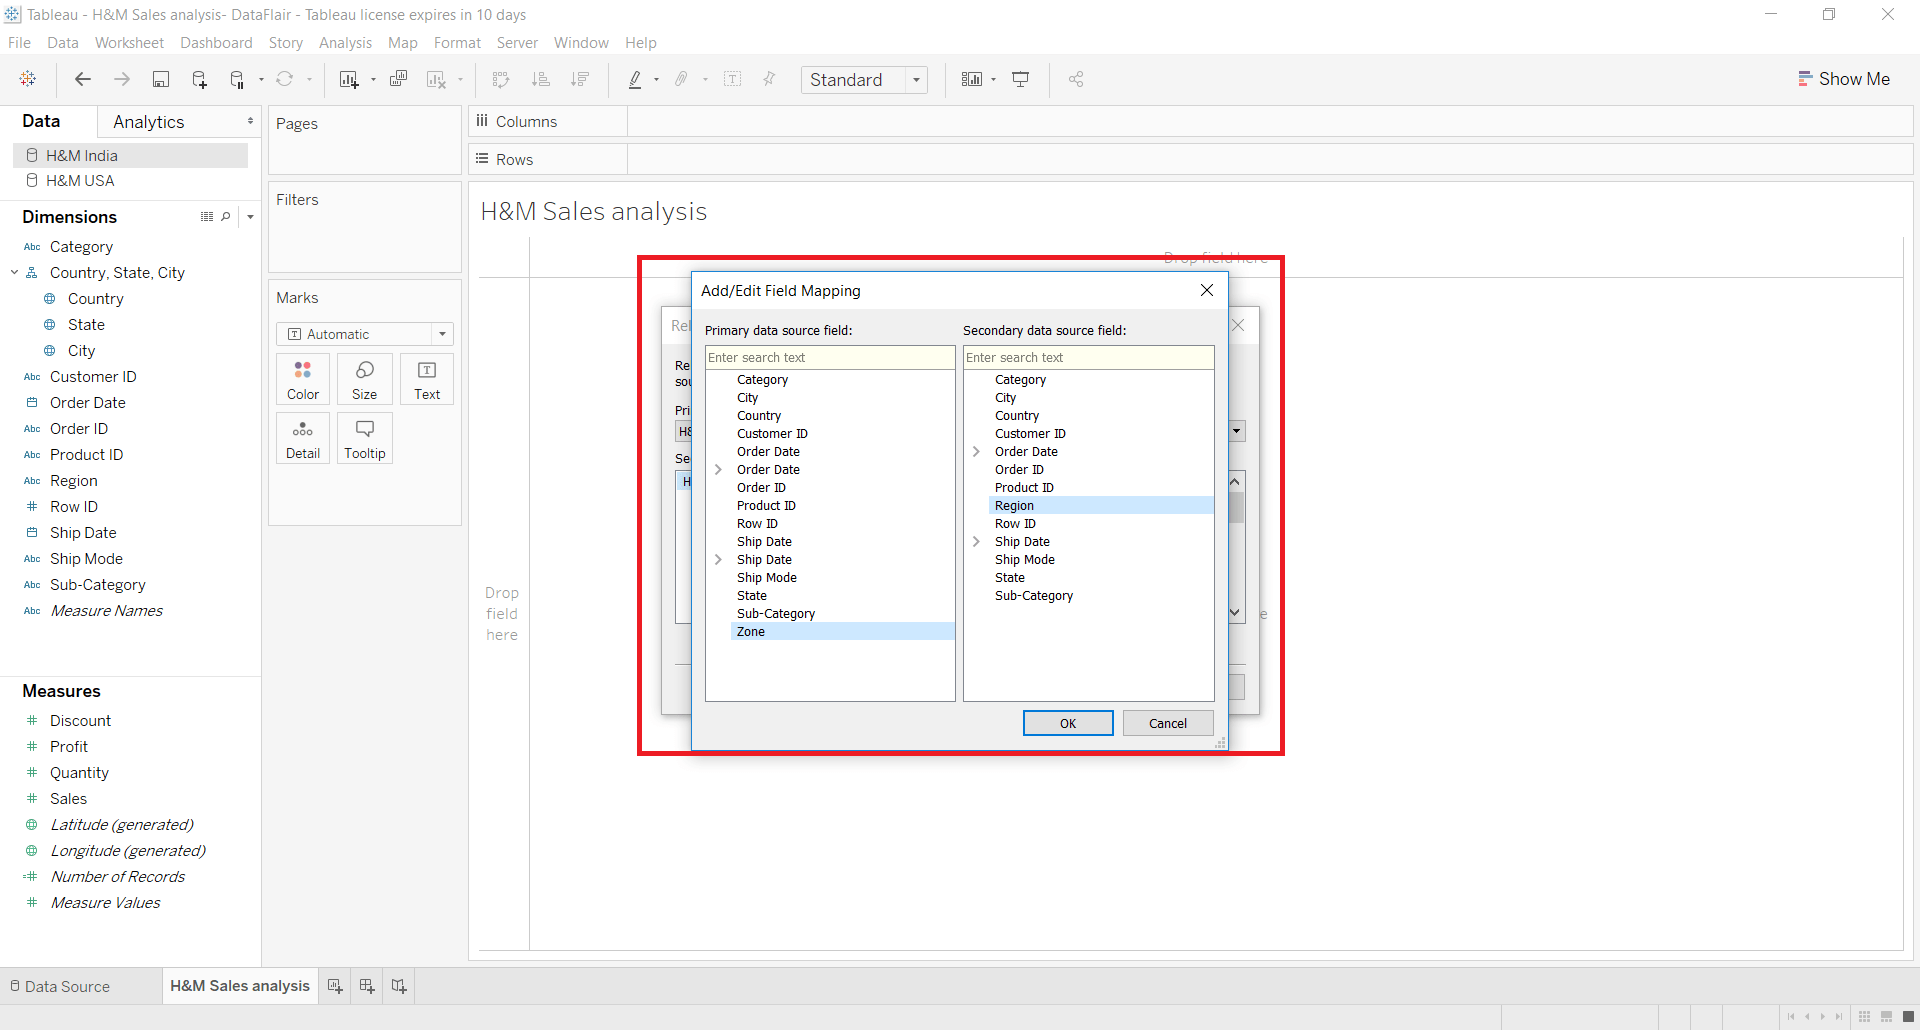Open the Marks type dropdown showing Automatic
Viewport: 1920px width, 1030px height.
point(441,334)
